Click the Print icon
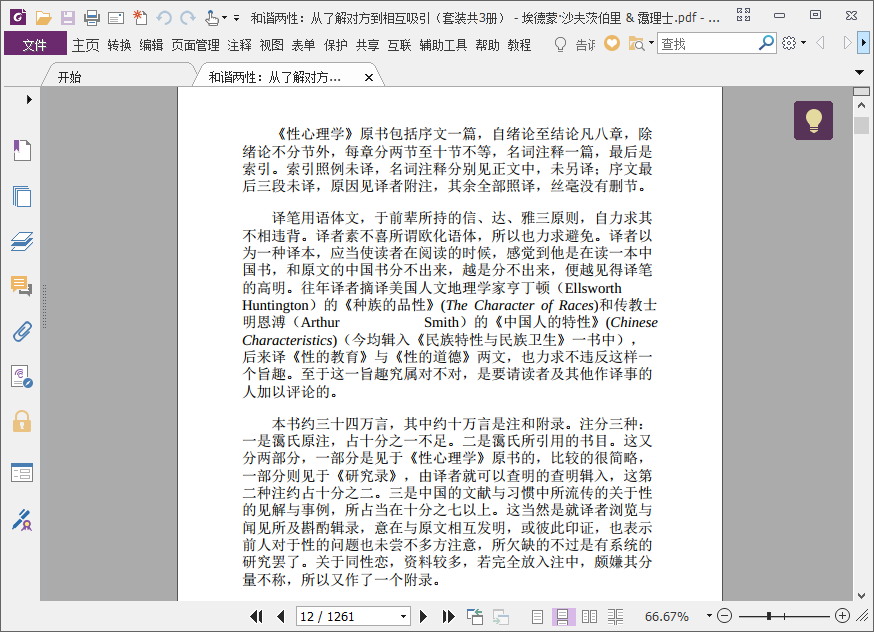Screen dimensions: 874x632 point(92,18)
